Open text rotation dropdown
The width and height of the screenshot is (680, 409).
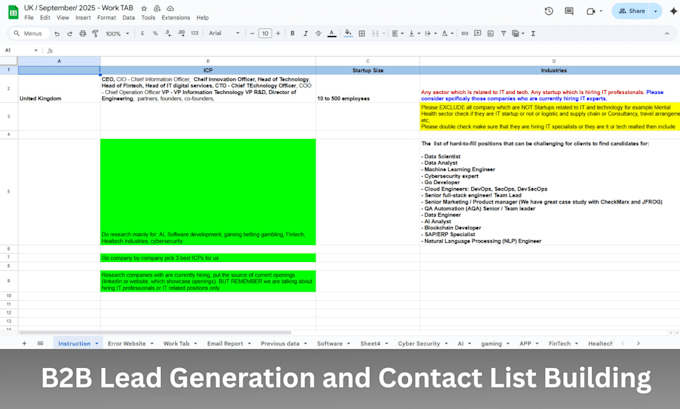pyautogui.click(x=447, y=33)
